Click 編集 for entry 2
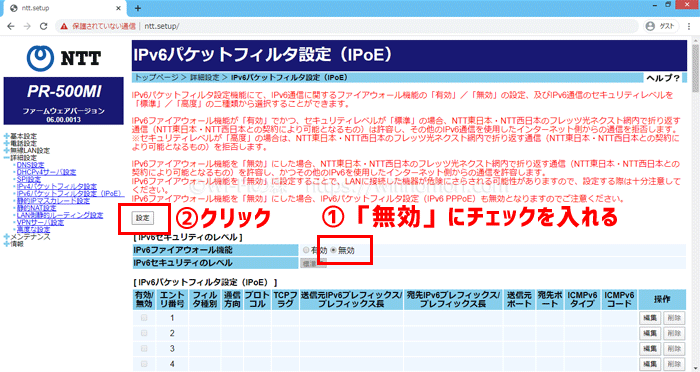 [x=650, y=334]
